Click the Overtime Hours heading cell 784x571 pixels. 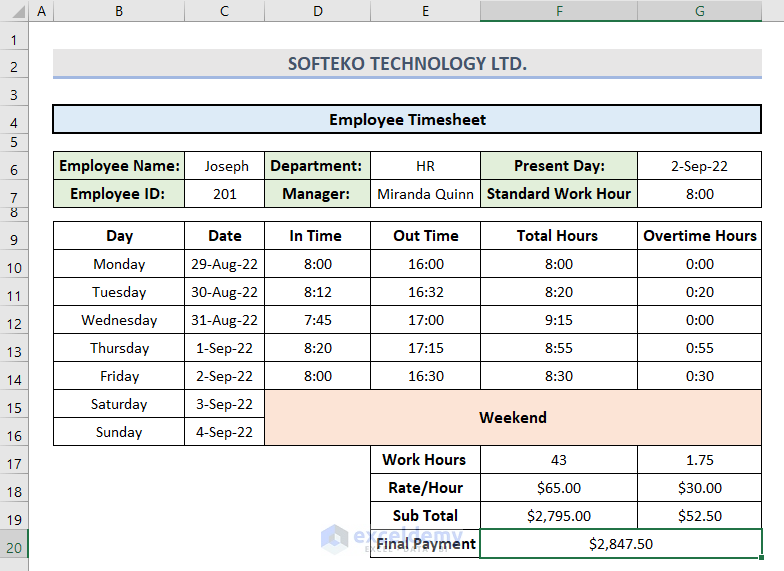(x=700, y=236)
